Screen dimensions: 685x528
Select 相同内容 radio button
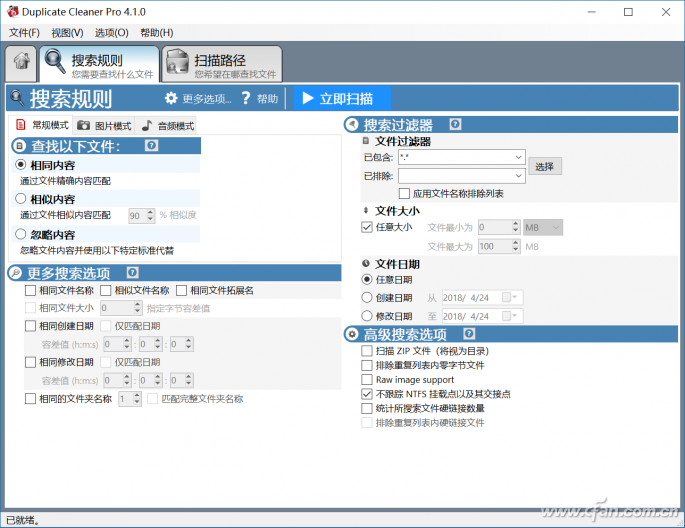(x=21, y=165)
